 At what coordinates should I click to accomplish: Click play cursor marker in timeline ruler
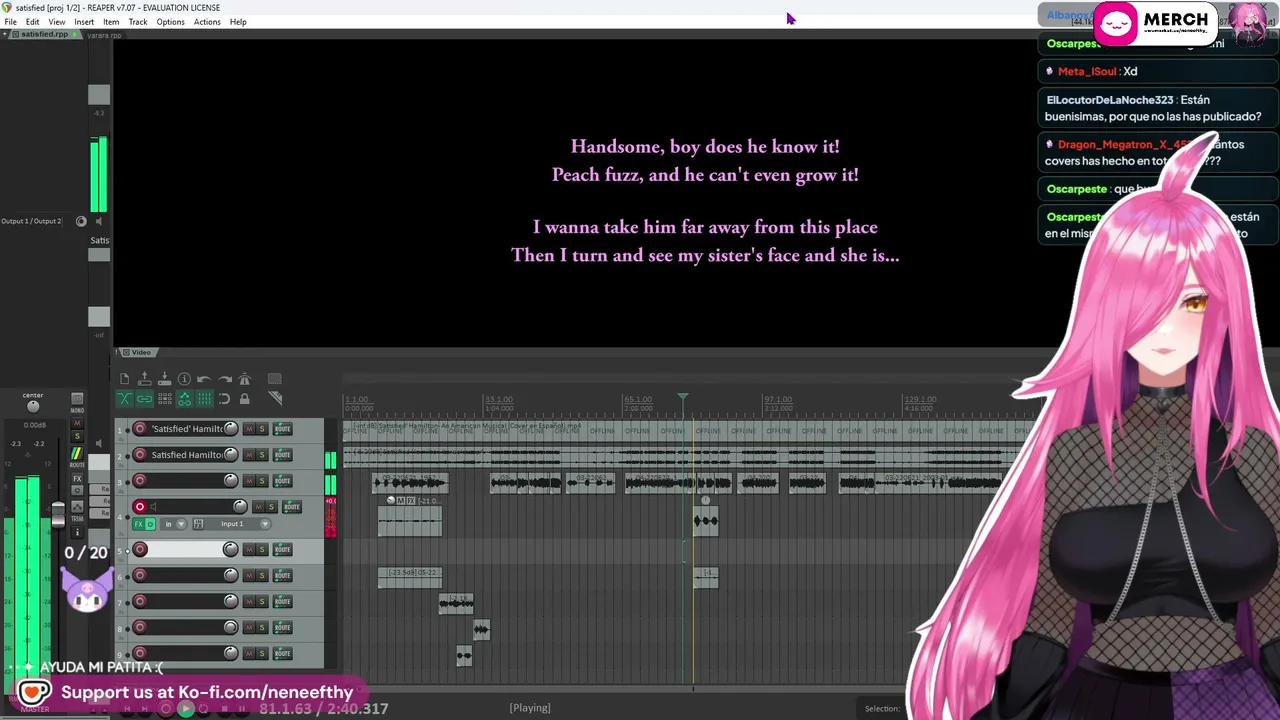683,398
